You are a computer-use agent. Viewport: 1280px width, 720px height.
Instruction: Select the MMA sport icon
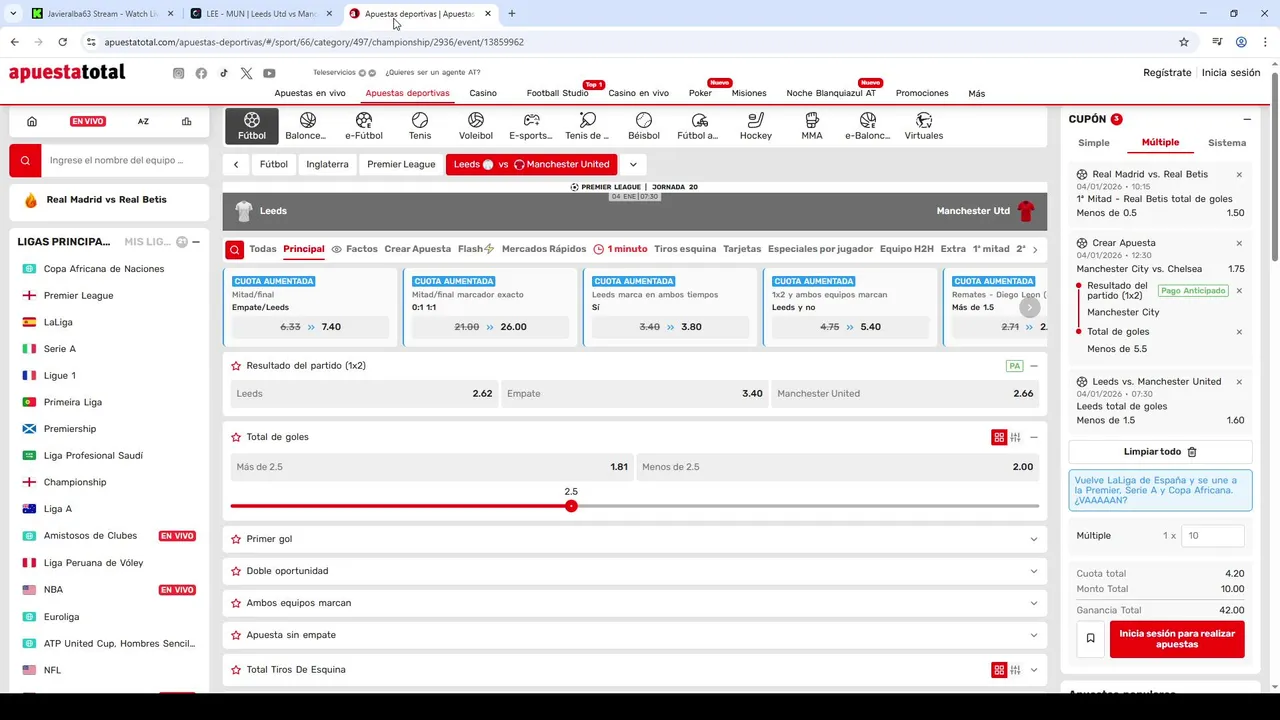coord(812,126)
